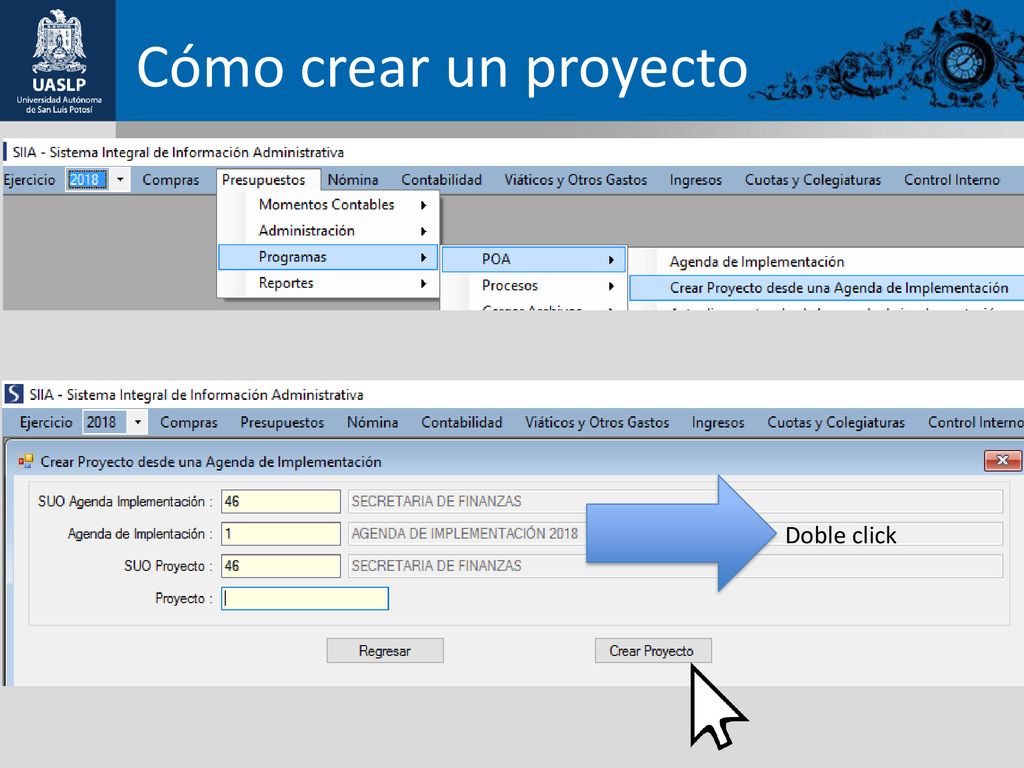This screenshot has height=768, width=1024.
Task: Expand Programas submenu
Action: [328, 257]
